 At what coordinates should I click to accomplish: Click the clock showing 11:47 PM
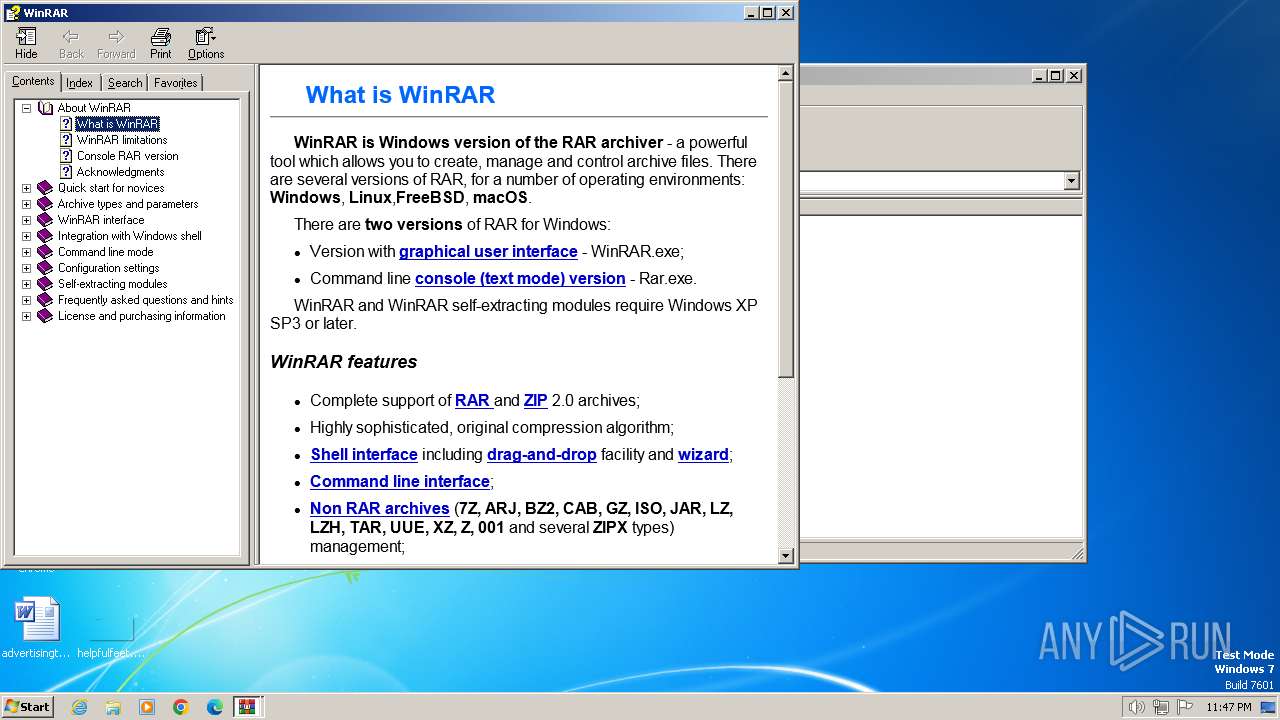click(x=1228, y=707)
